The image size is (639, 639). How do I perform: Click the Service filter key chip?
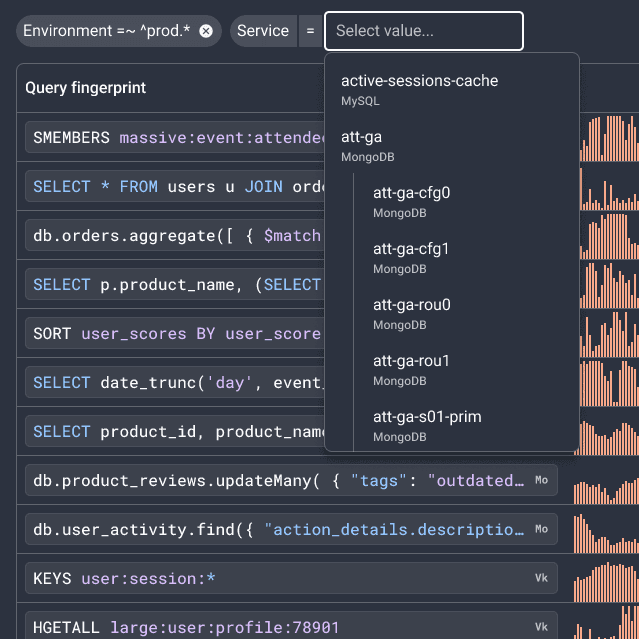point(264,31)
